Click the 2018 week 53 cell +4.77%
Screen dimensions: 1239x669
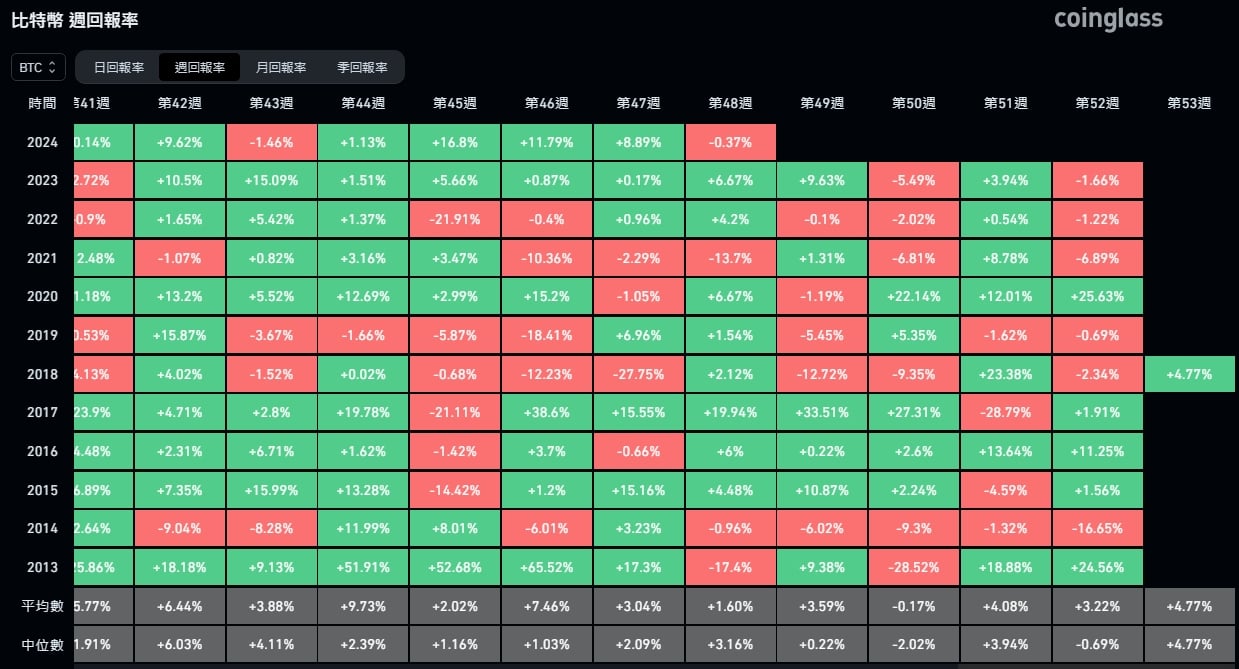(1189, 375)
